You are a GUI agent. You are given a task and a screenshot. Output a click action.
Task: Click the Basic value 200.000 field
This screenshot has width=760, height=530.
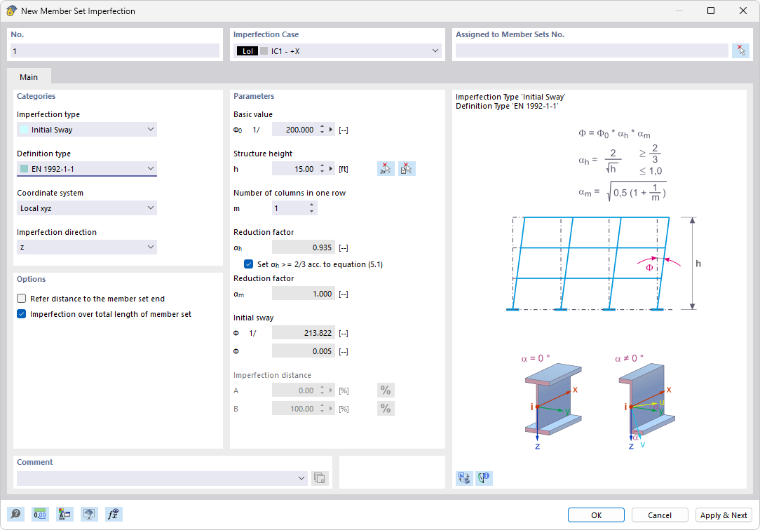(x=294, y=130)
